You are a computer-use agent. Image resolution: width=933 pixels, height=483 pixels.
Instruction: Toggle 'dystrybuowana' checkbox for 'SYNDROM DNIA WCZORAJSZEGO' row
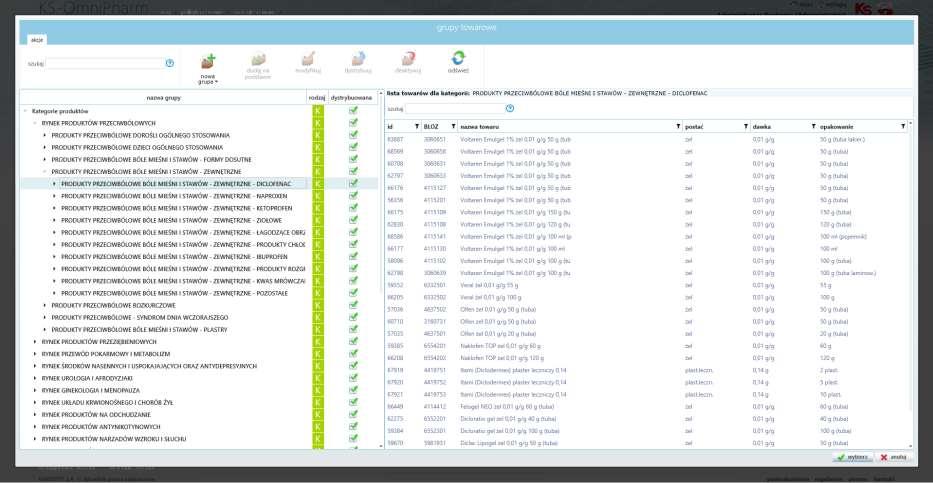pos(353,317)
